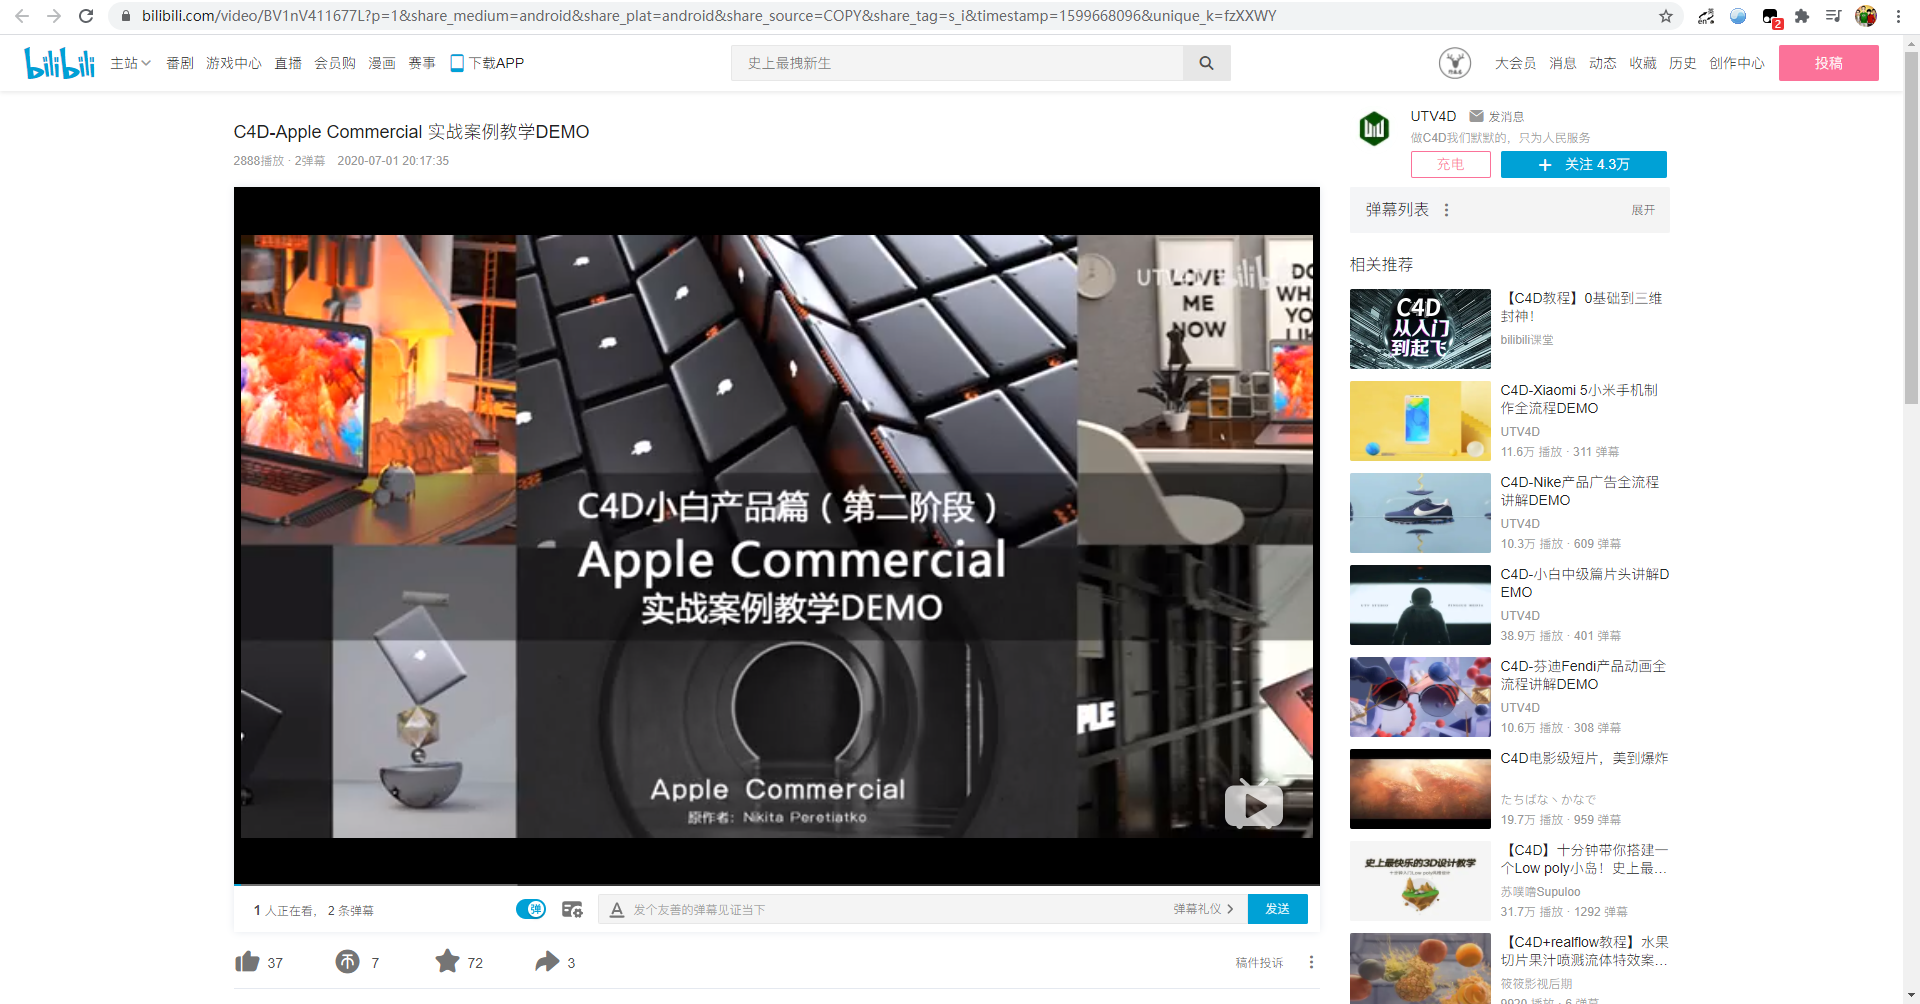Open the danmaku settings icon
This screenshot has width=1920, height=1004.
[x=572, y=909]
